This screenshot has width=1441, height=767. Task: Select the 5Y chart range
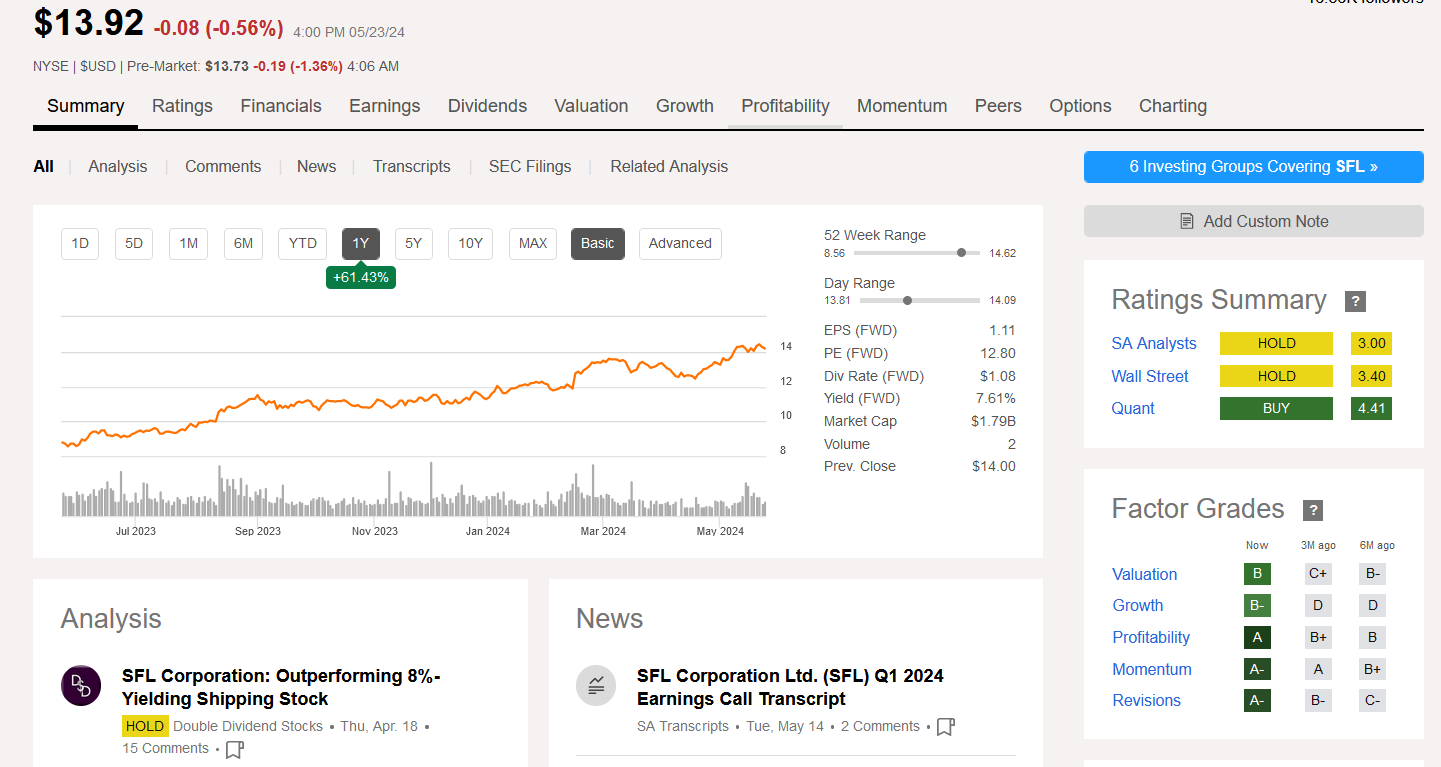(414, 243)
